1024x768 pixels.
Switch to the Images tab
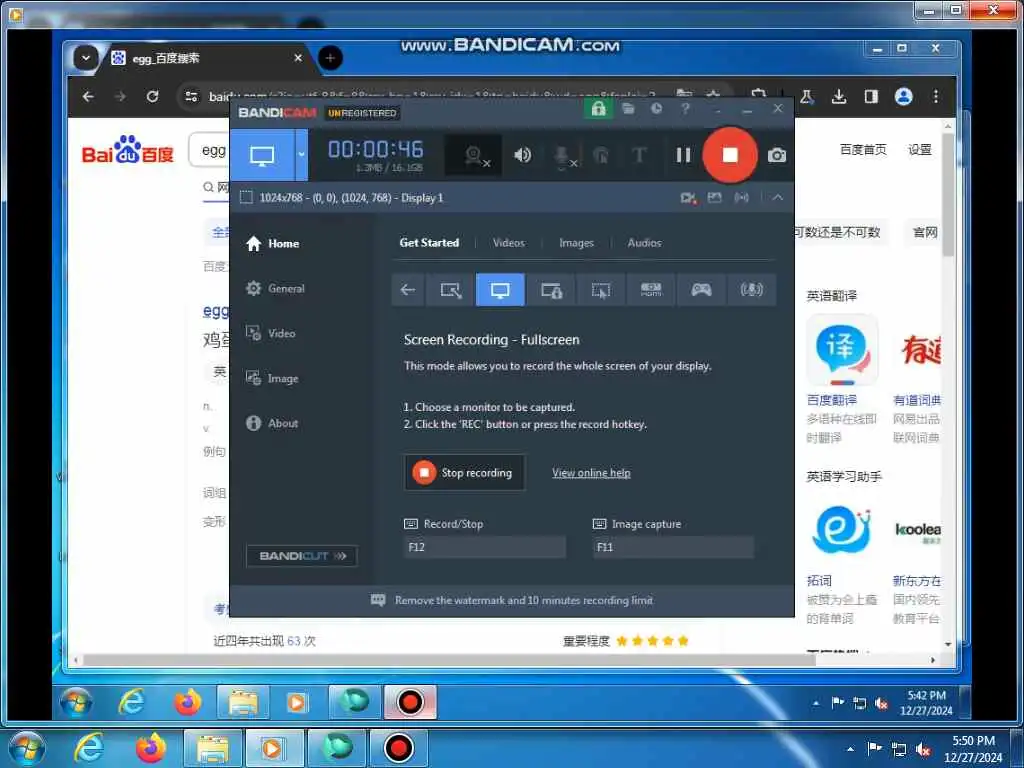(576, 243)
